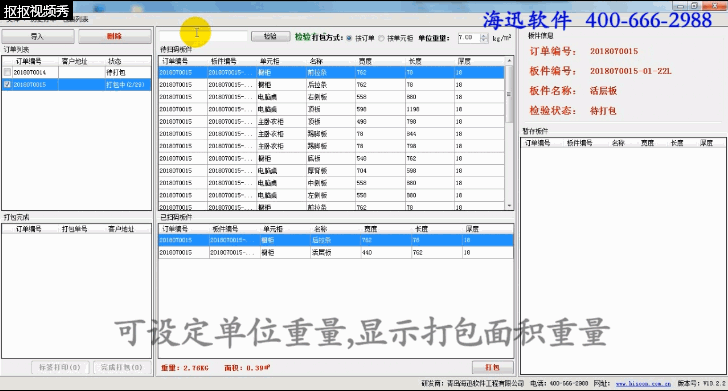
Task: Click the 单位重量 value field
Action: tap(468, 38)
